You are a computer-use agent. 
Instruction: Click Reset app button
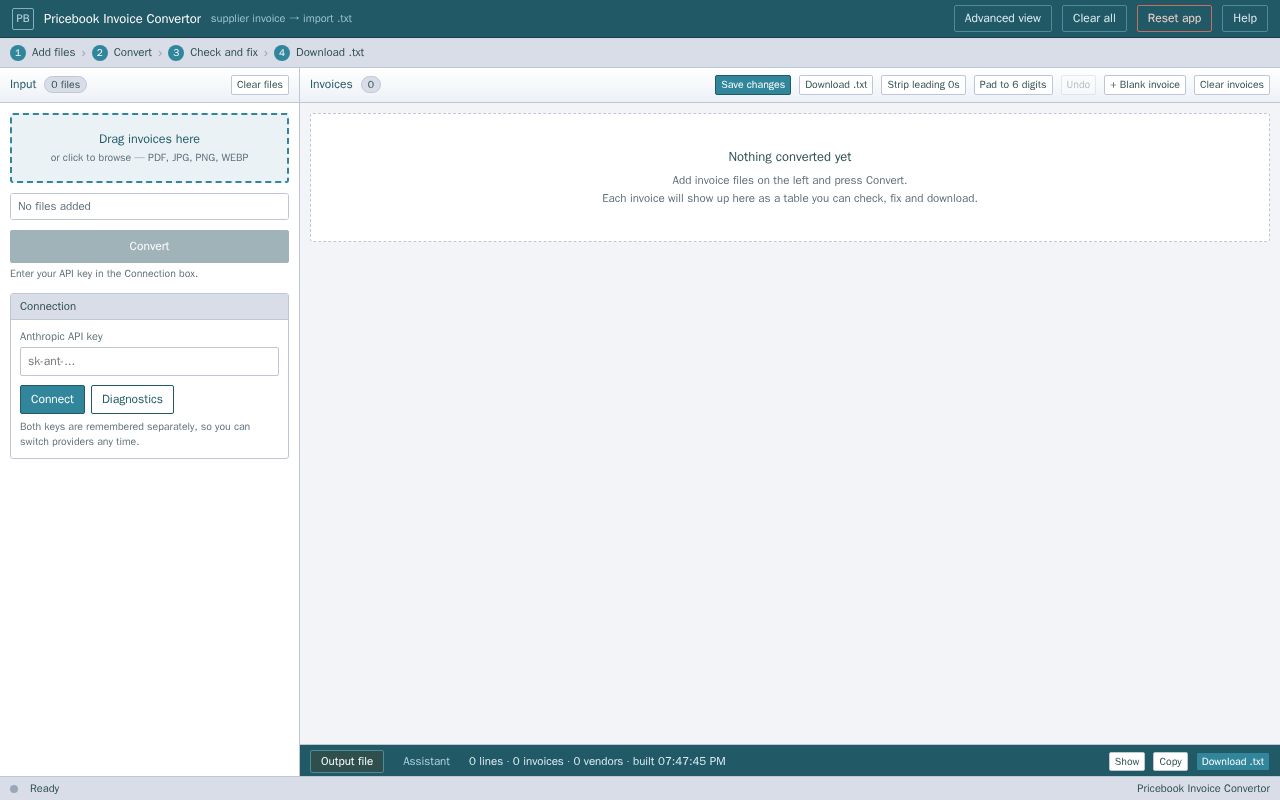1174,18
